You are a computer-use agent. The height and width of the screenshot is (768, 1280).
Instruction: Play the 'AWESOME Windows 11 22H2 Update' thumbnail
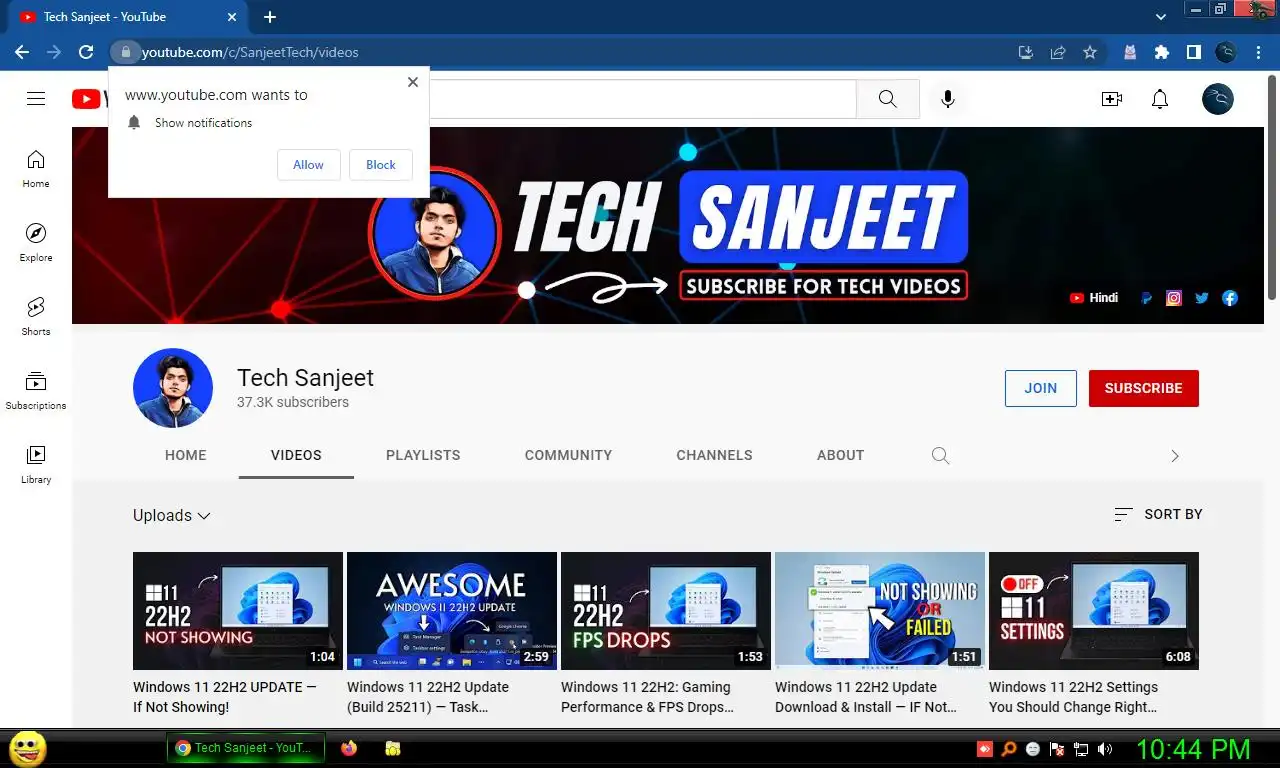[452, 611]
